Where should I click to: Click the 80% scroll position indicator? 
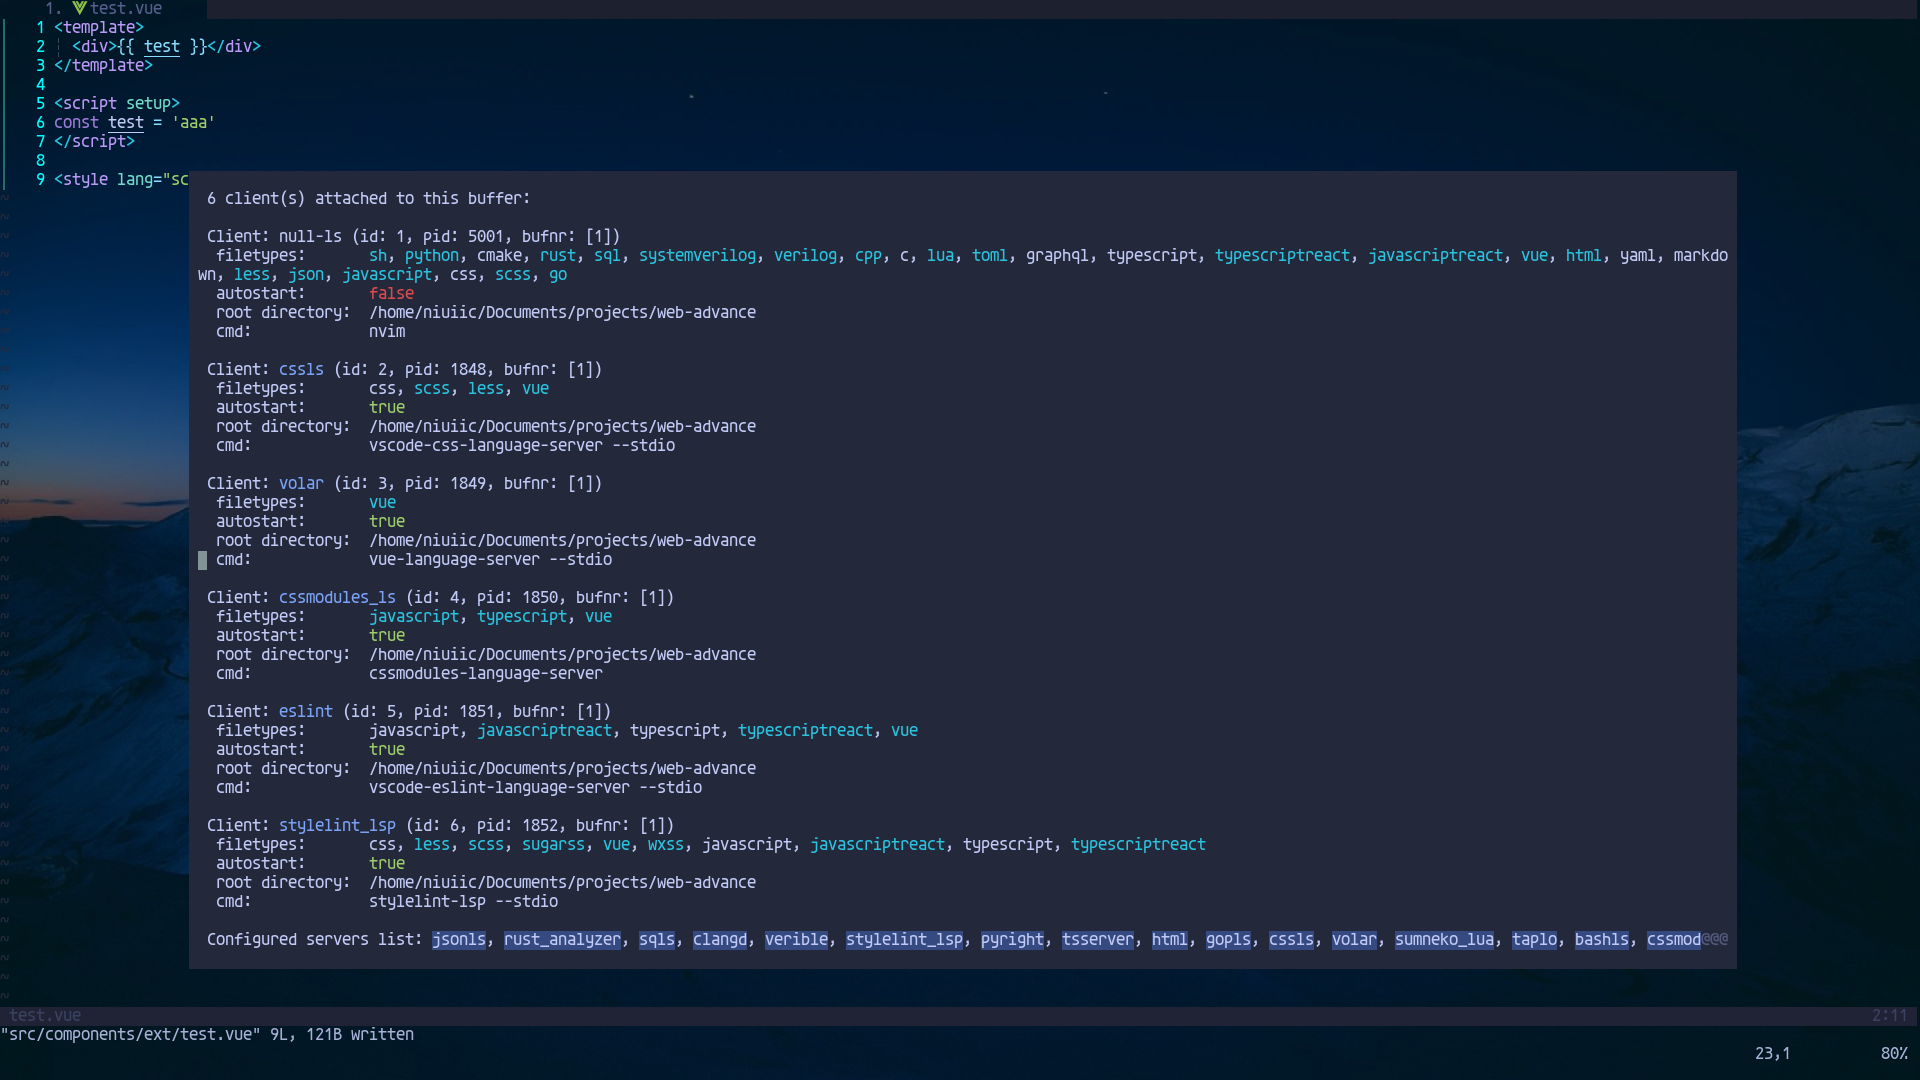(1893, 1053)
